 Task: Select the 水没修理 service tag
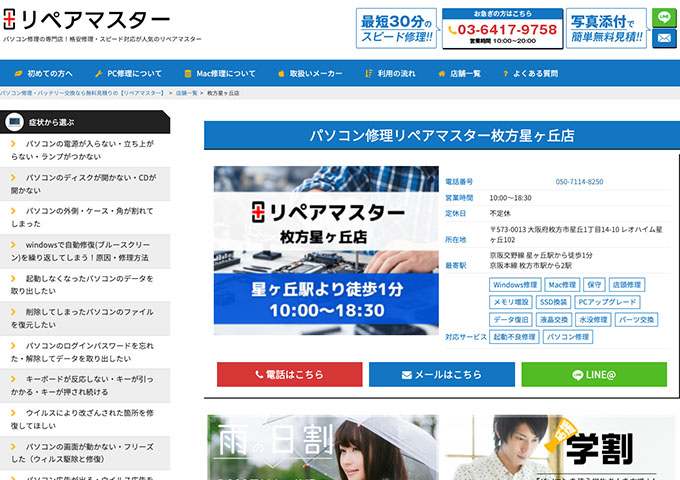click(593, 320)
